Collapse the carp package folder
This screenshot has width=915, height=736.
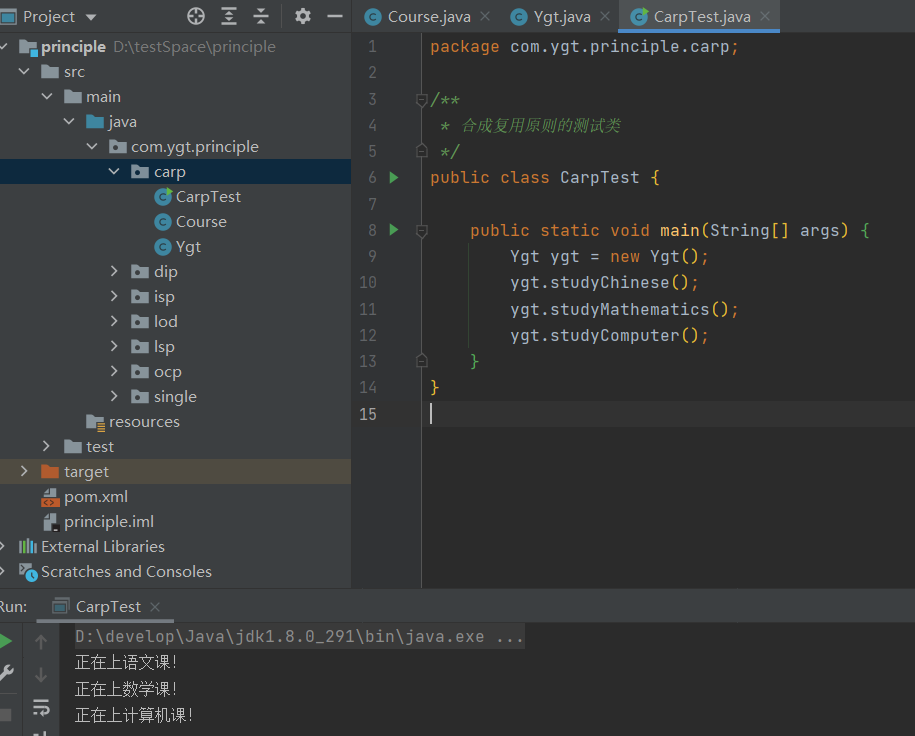pos(115,172)
